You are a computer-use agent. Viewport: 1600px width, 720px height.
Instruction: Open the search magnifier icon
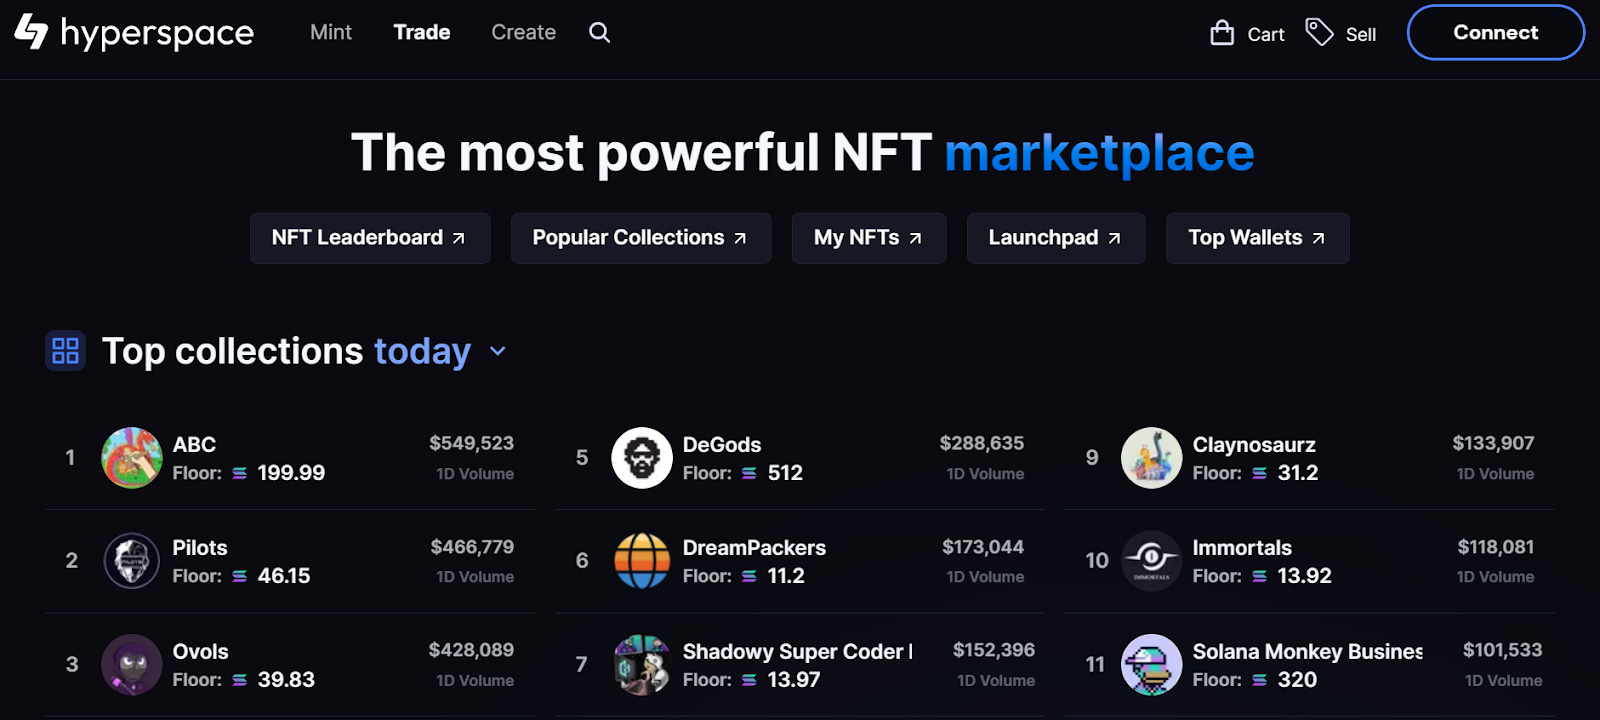[x=599, y=33]
